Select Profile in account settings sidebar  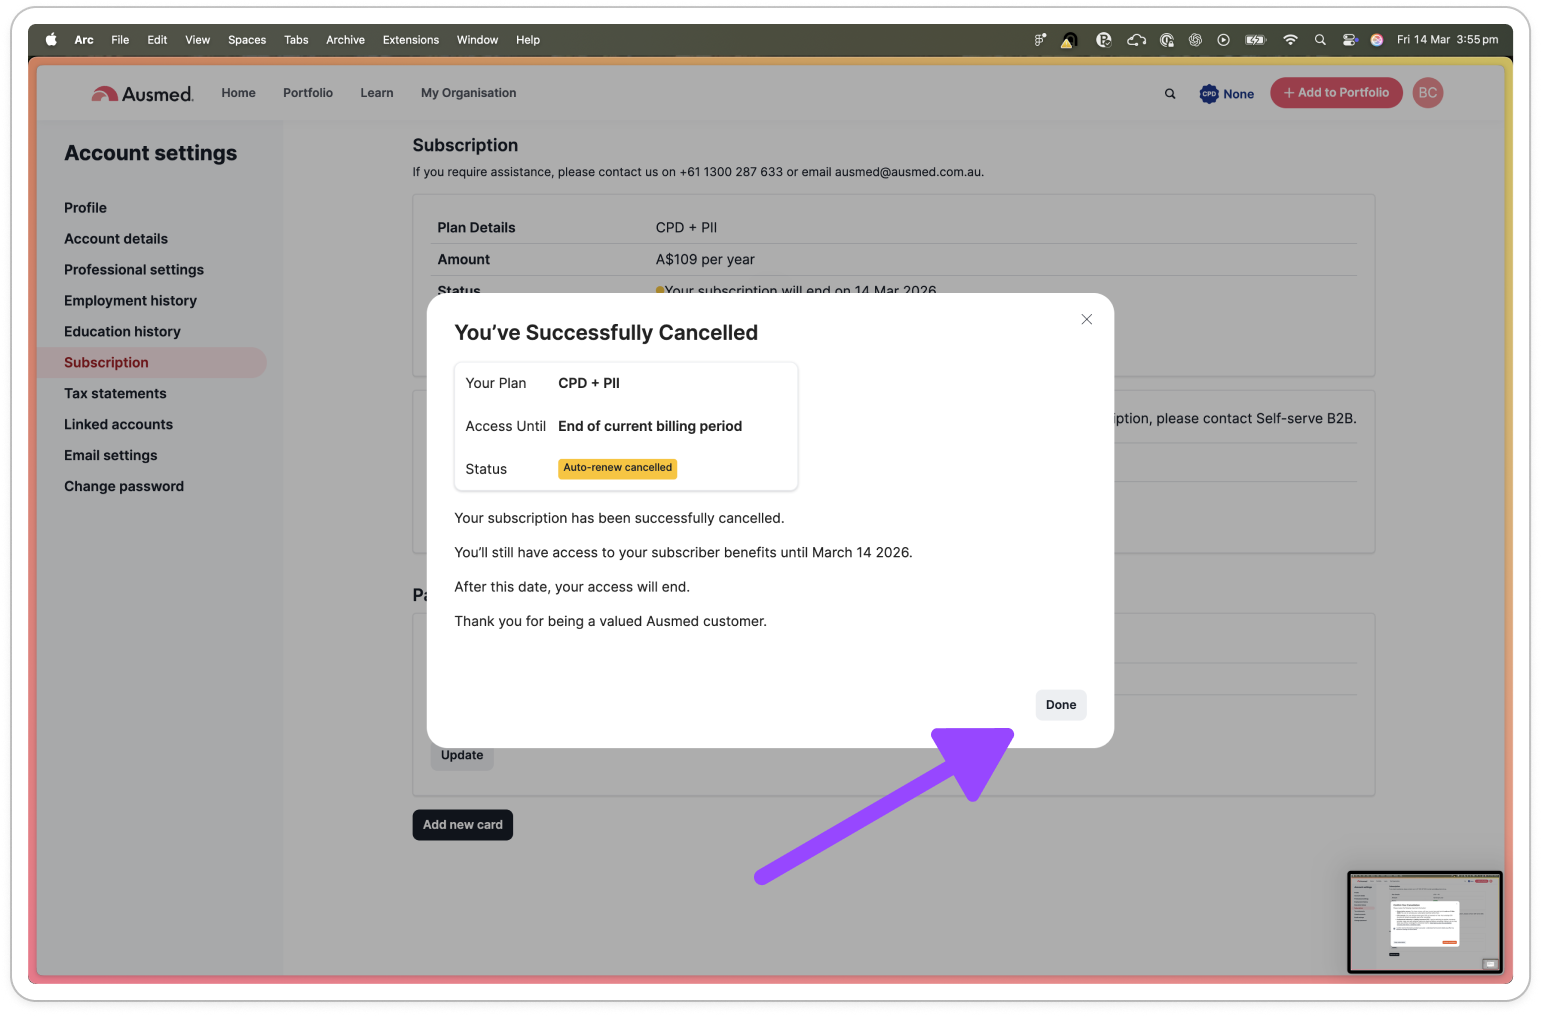click(85, 208)
